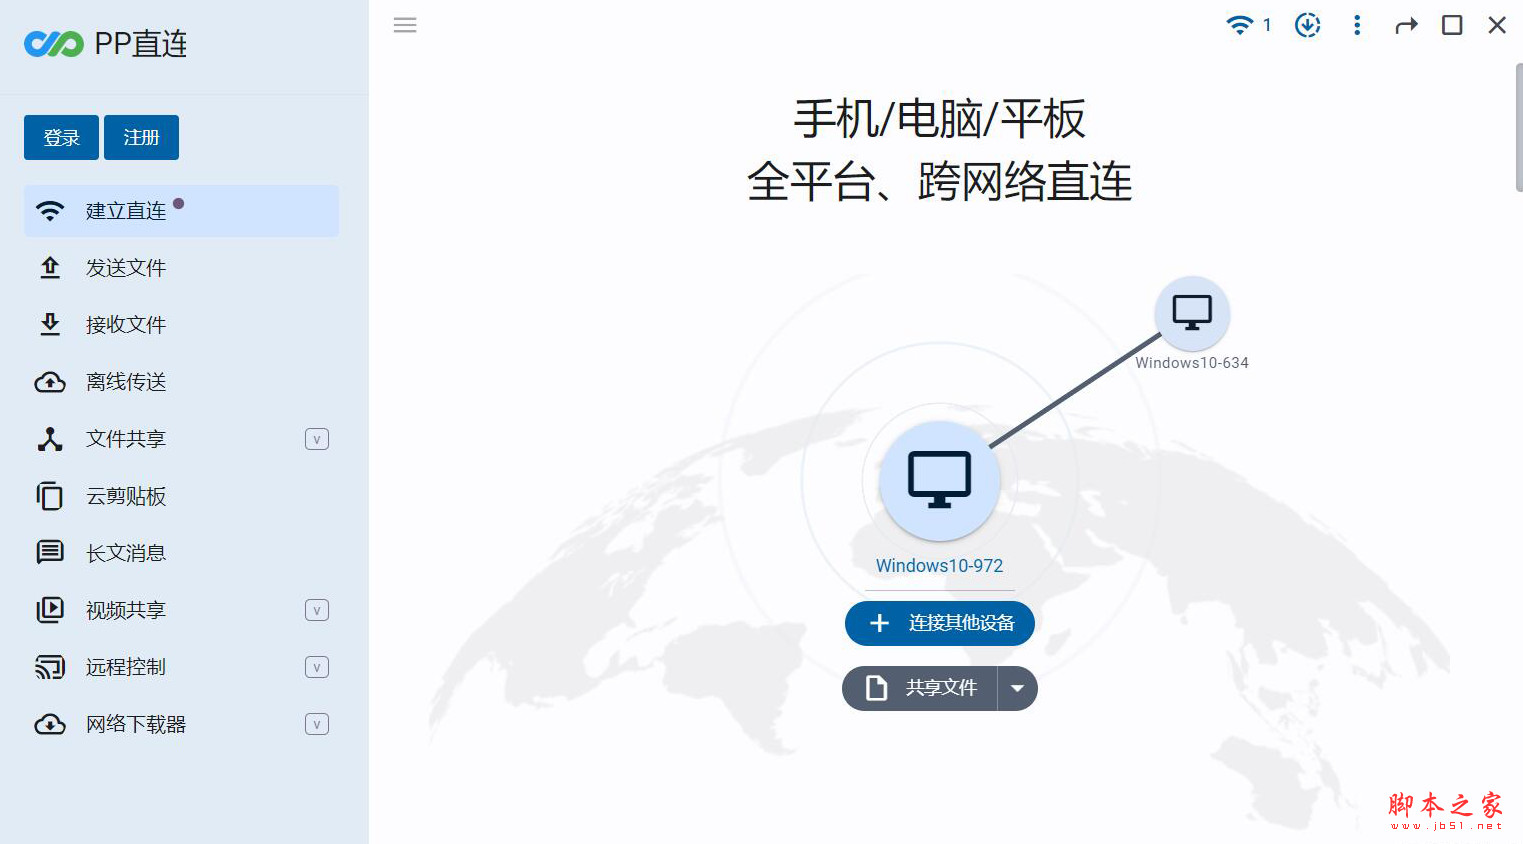Select the Windows10-634 device node
Screen dimensions: 1523x844
[x=1191, y=312]
